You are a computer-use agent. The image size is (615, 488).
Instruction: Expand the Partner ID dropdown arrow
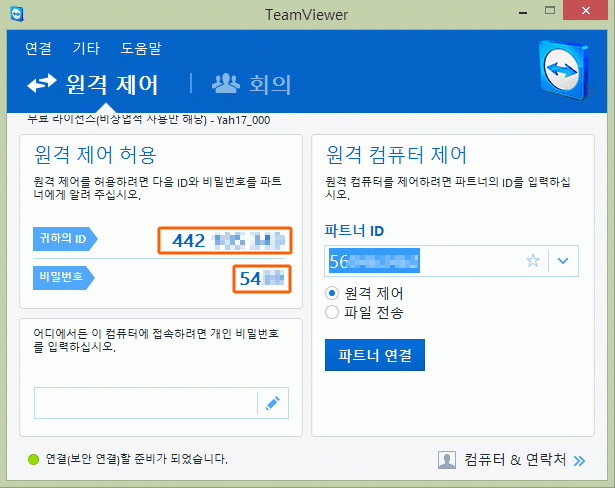[563, 261]
